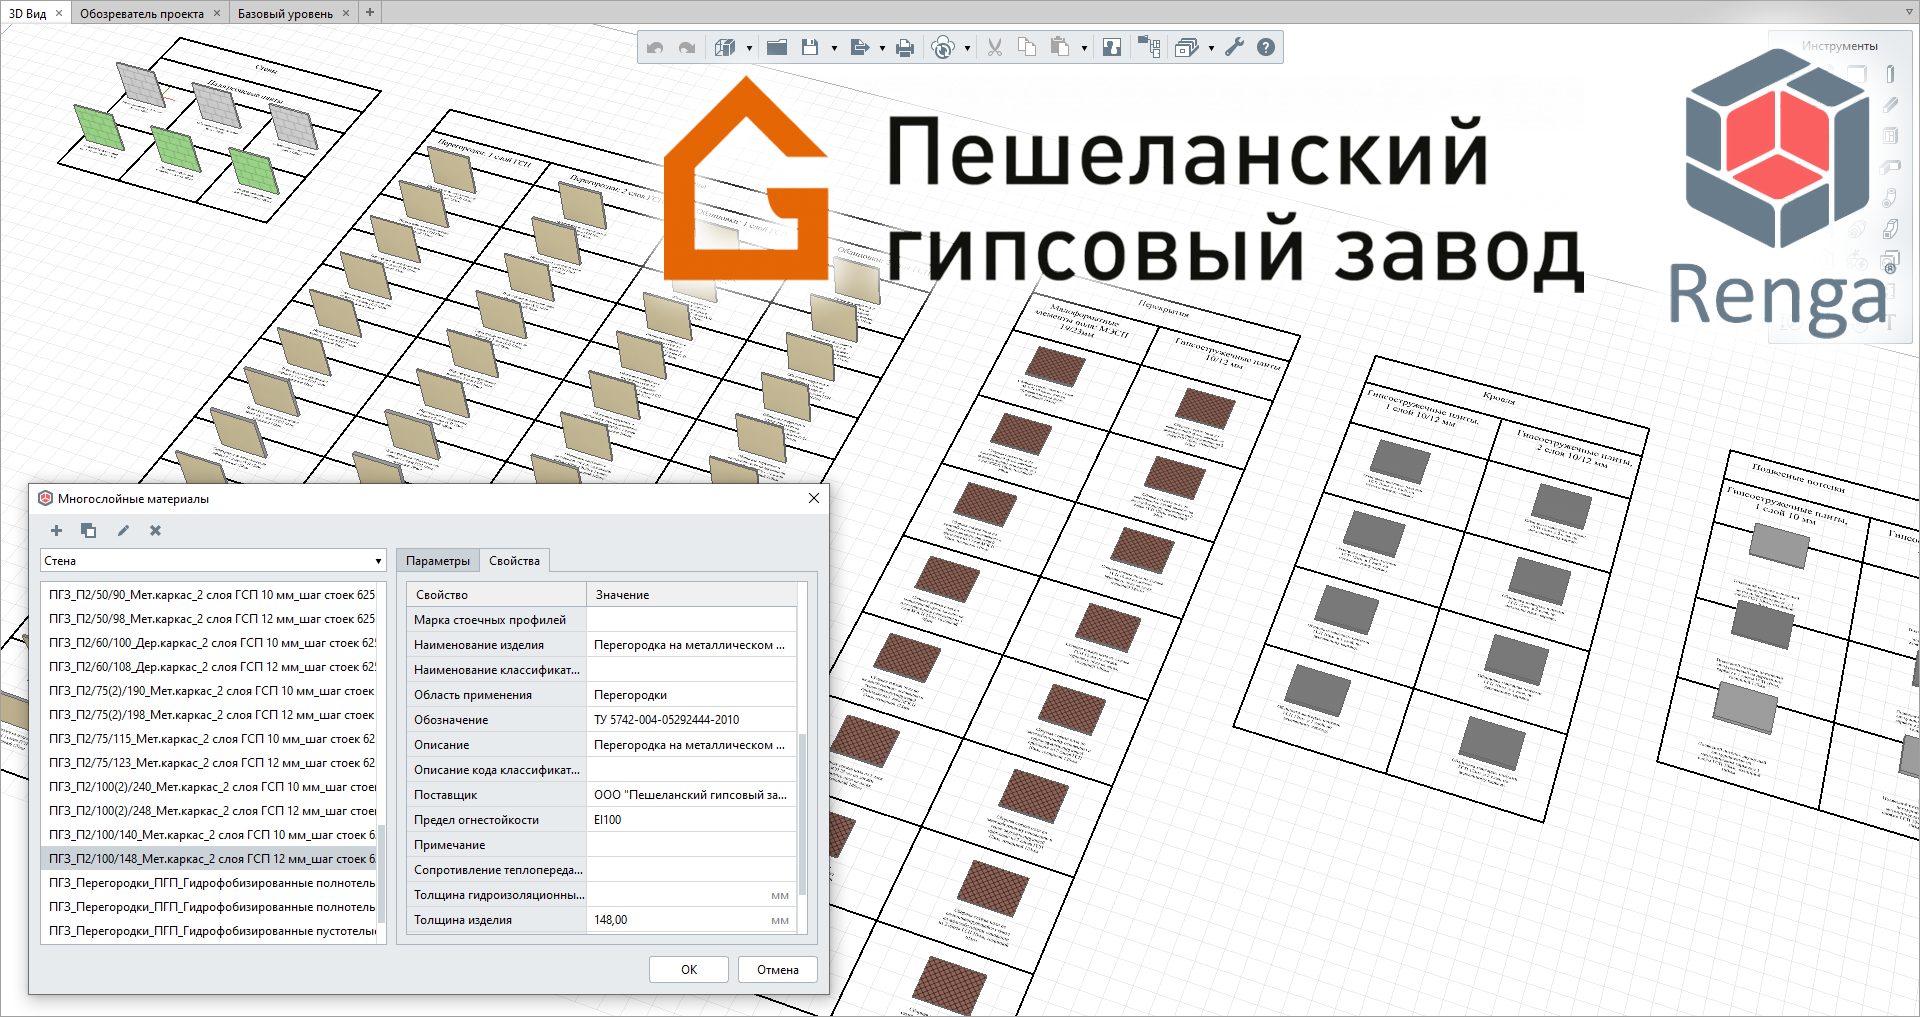Click the Save floppy disk icon
Viewport: 1920px width, 1017px height.
tap(810, 47)
